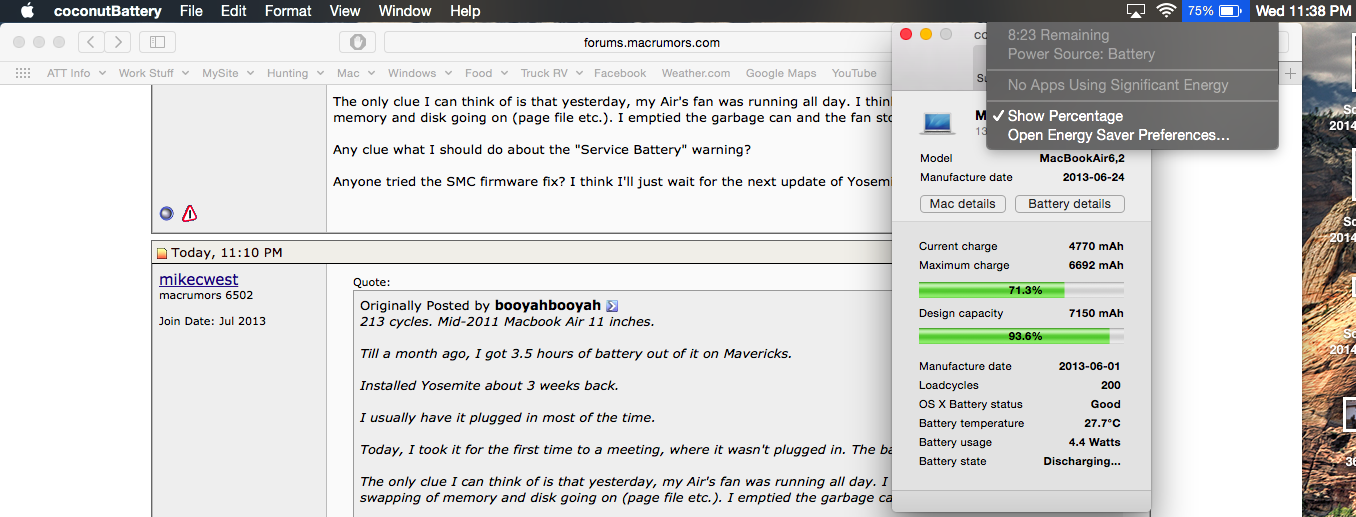1356x517 pixels.
Task: Open the Google Maps bookmark
Action: point(781,73)
